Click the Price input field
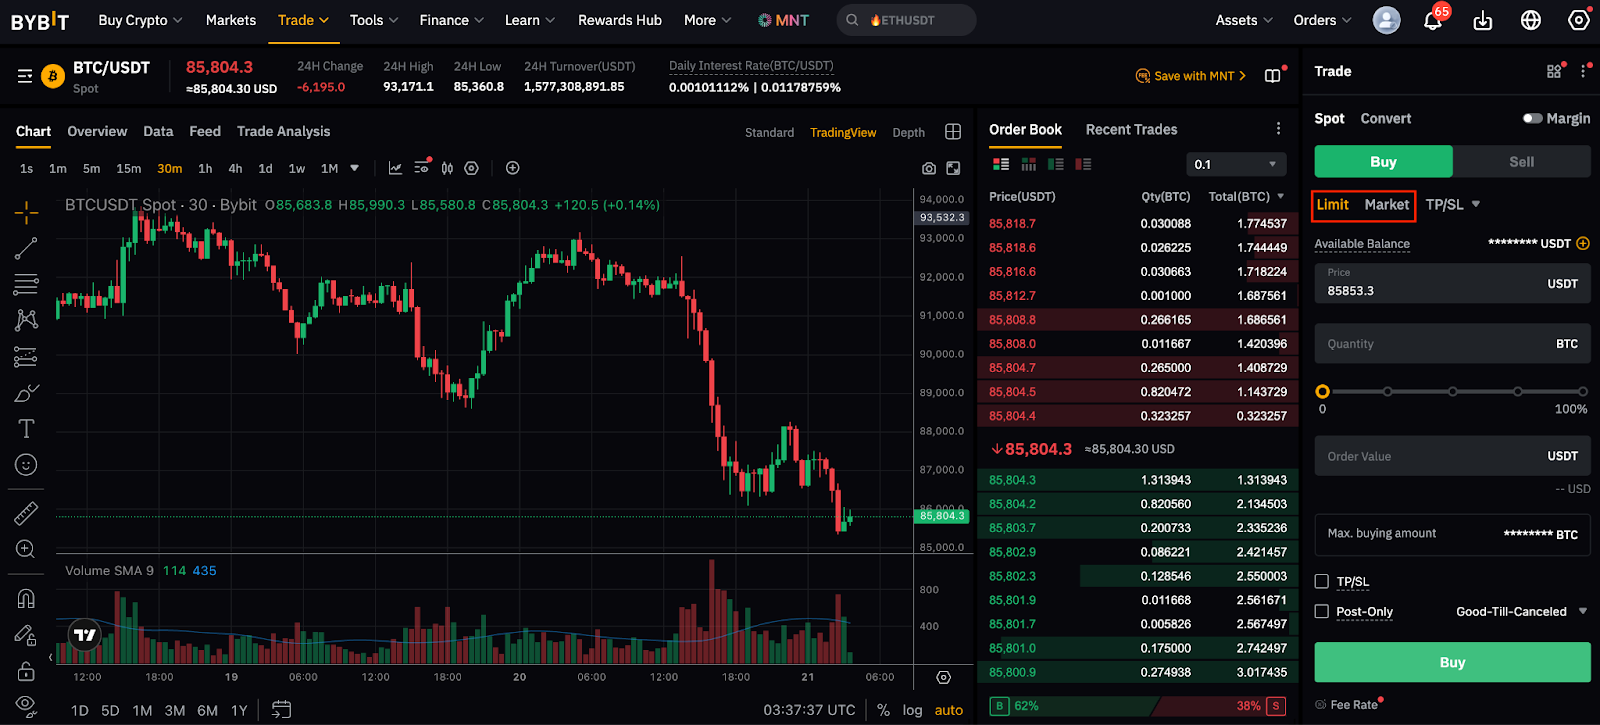Viewport: 1600px width, 725px height. tap(1452, 283)
